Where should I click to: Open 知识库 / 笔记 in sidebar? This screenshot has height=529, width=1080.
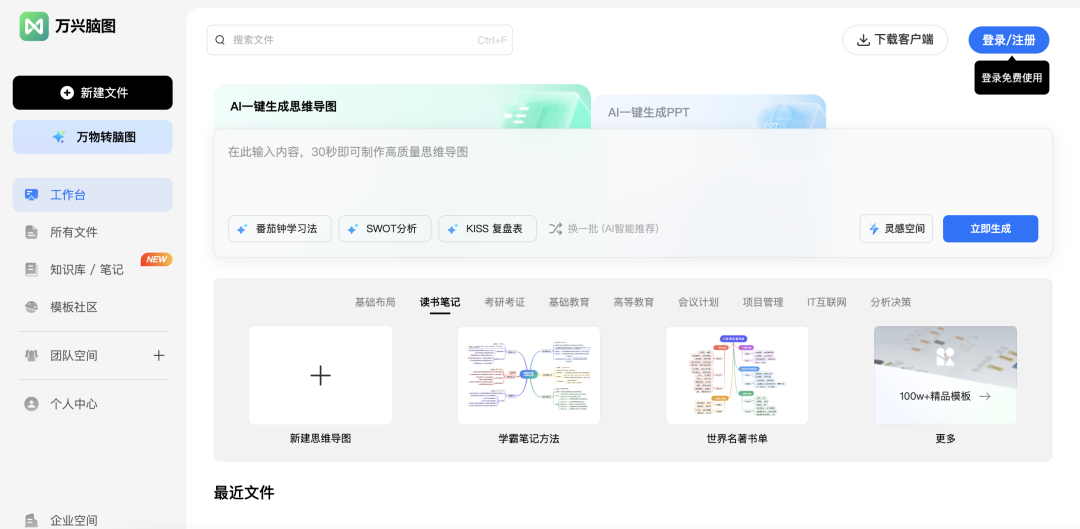93,269
